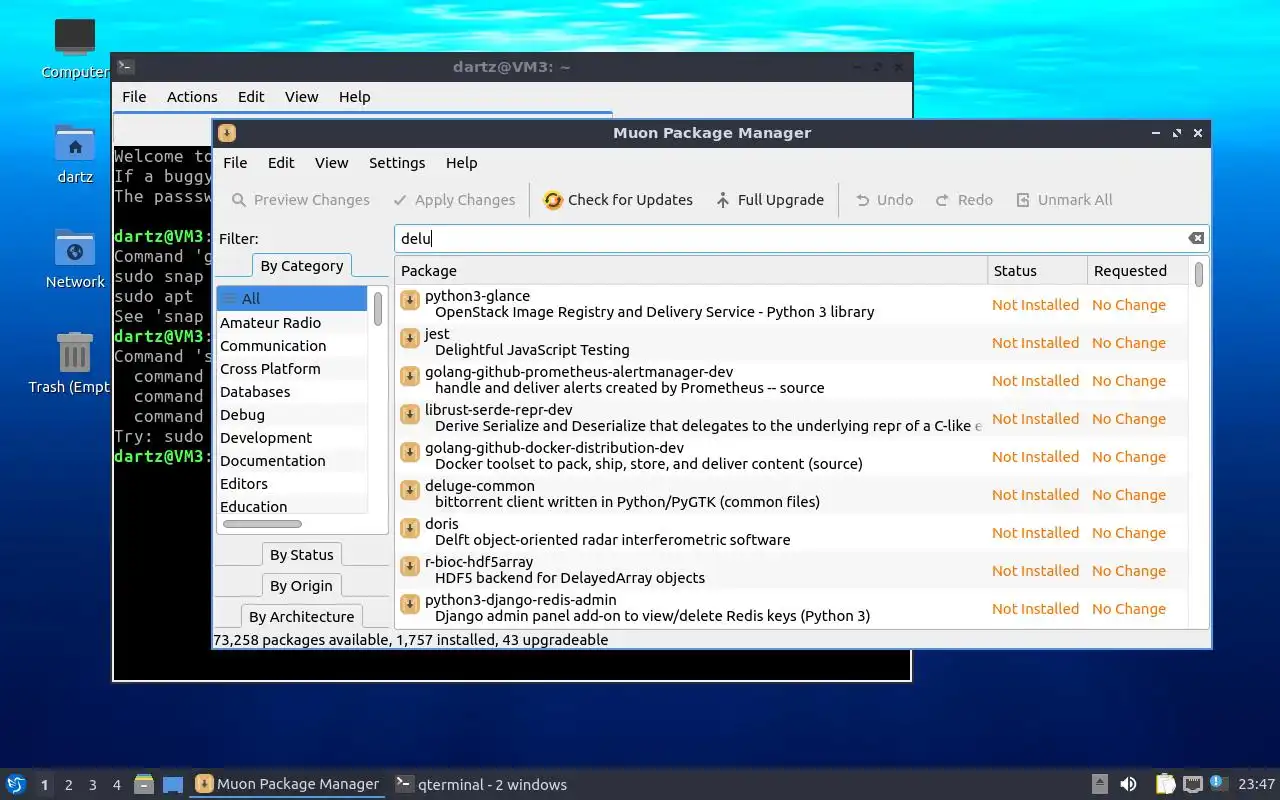Select the Editors category
Screen dimensions: 1280x800
293,484
